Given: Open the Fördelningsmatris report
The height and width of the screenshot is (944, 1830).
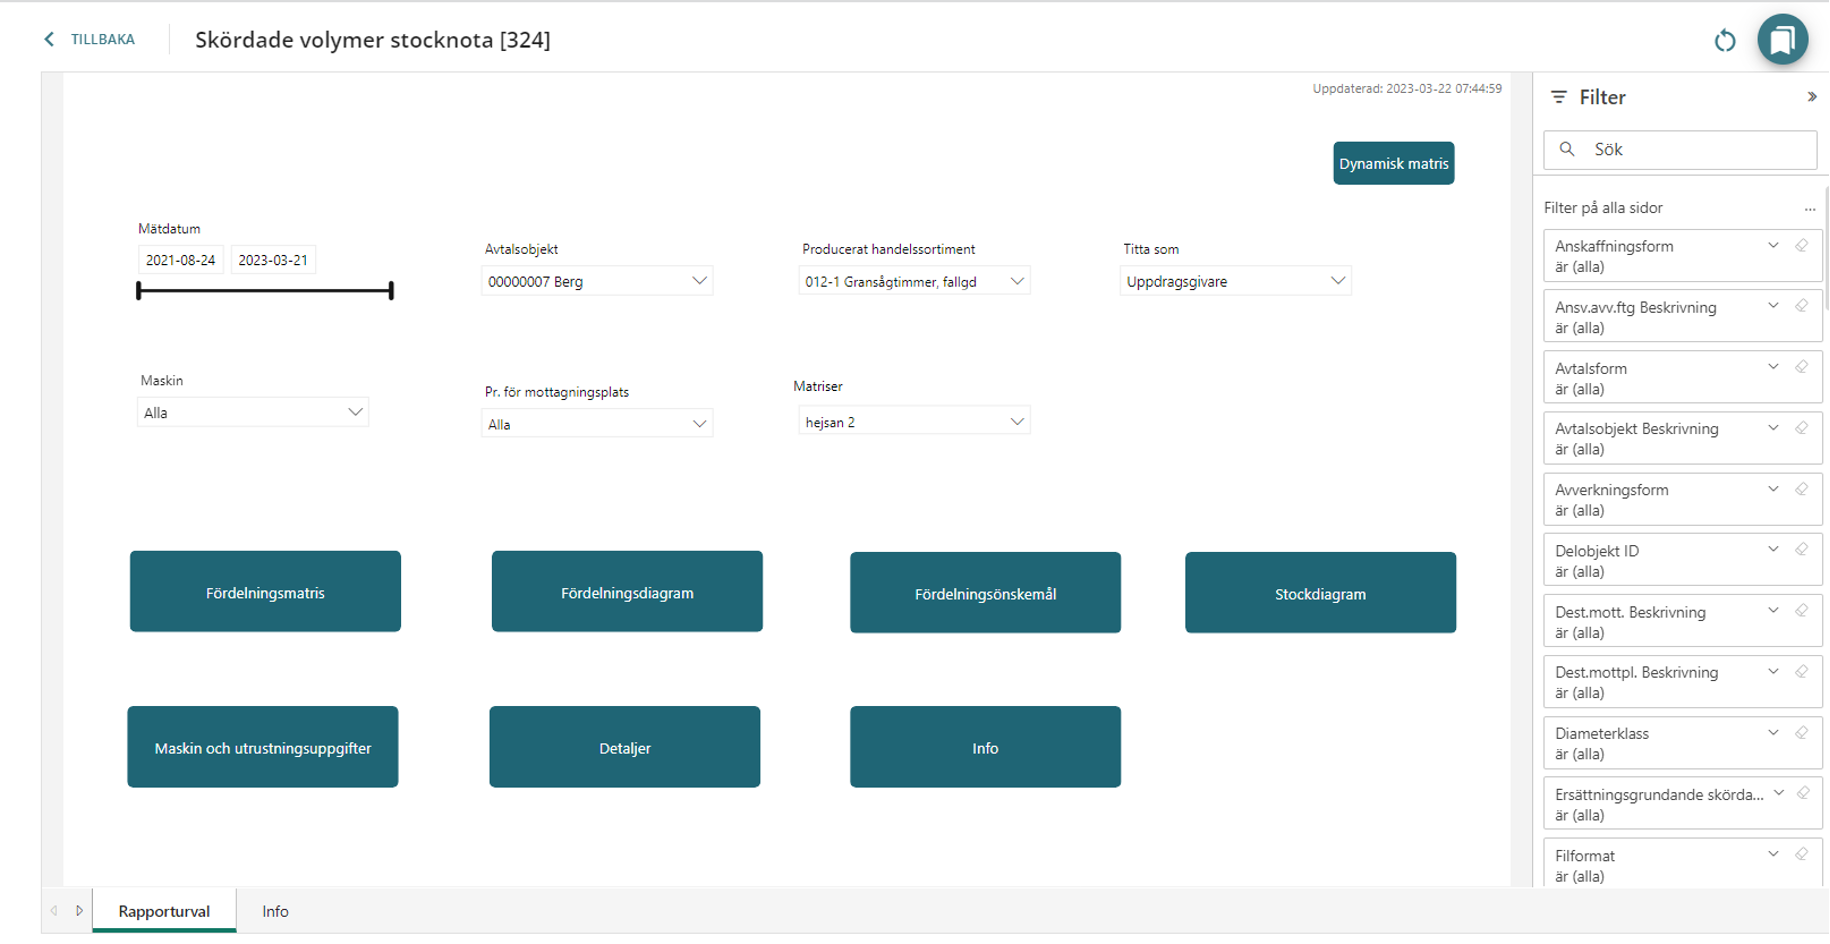Looking at the screenshot, I should pyautogui.click(x=265, y=592).
